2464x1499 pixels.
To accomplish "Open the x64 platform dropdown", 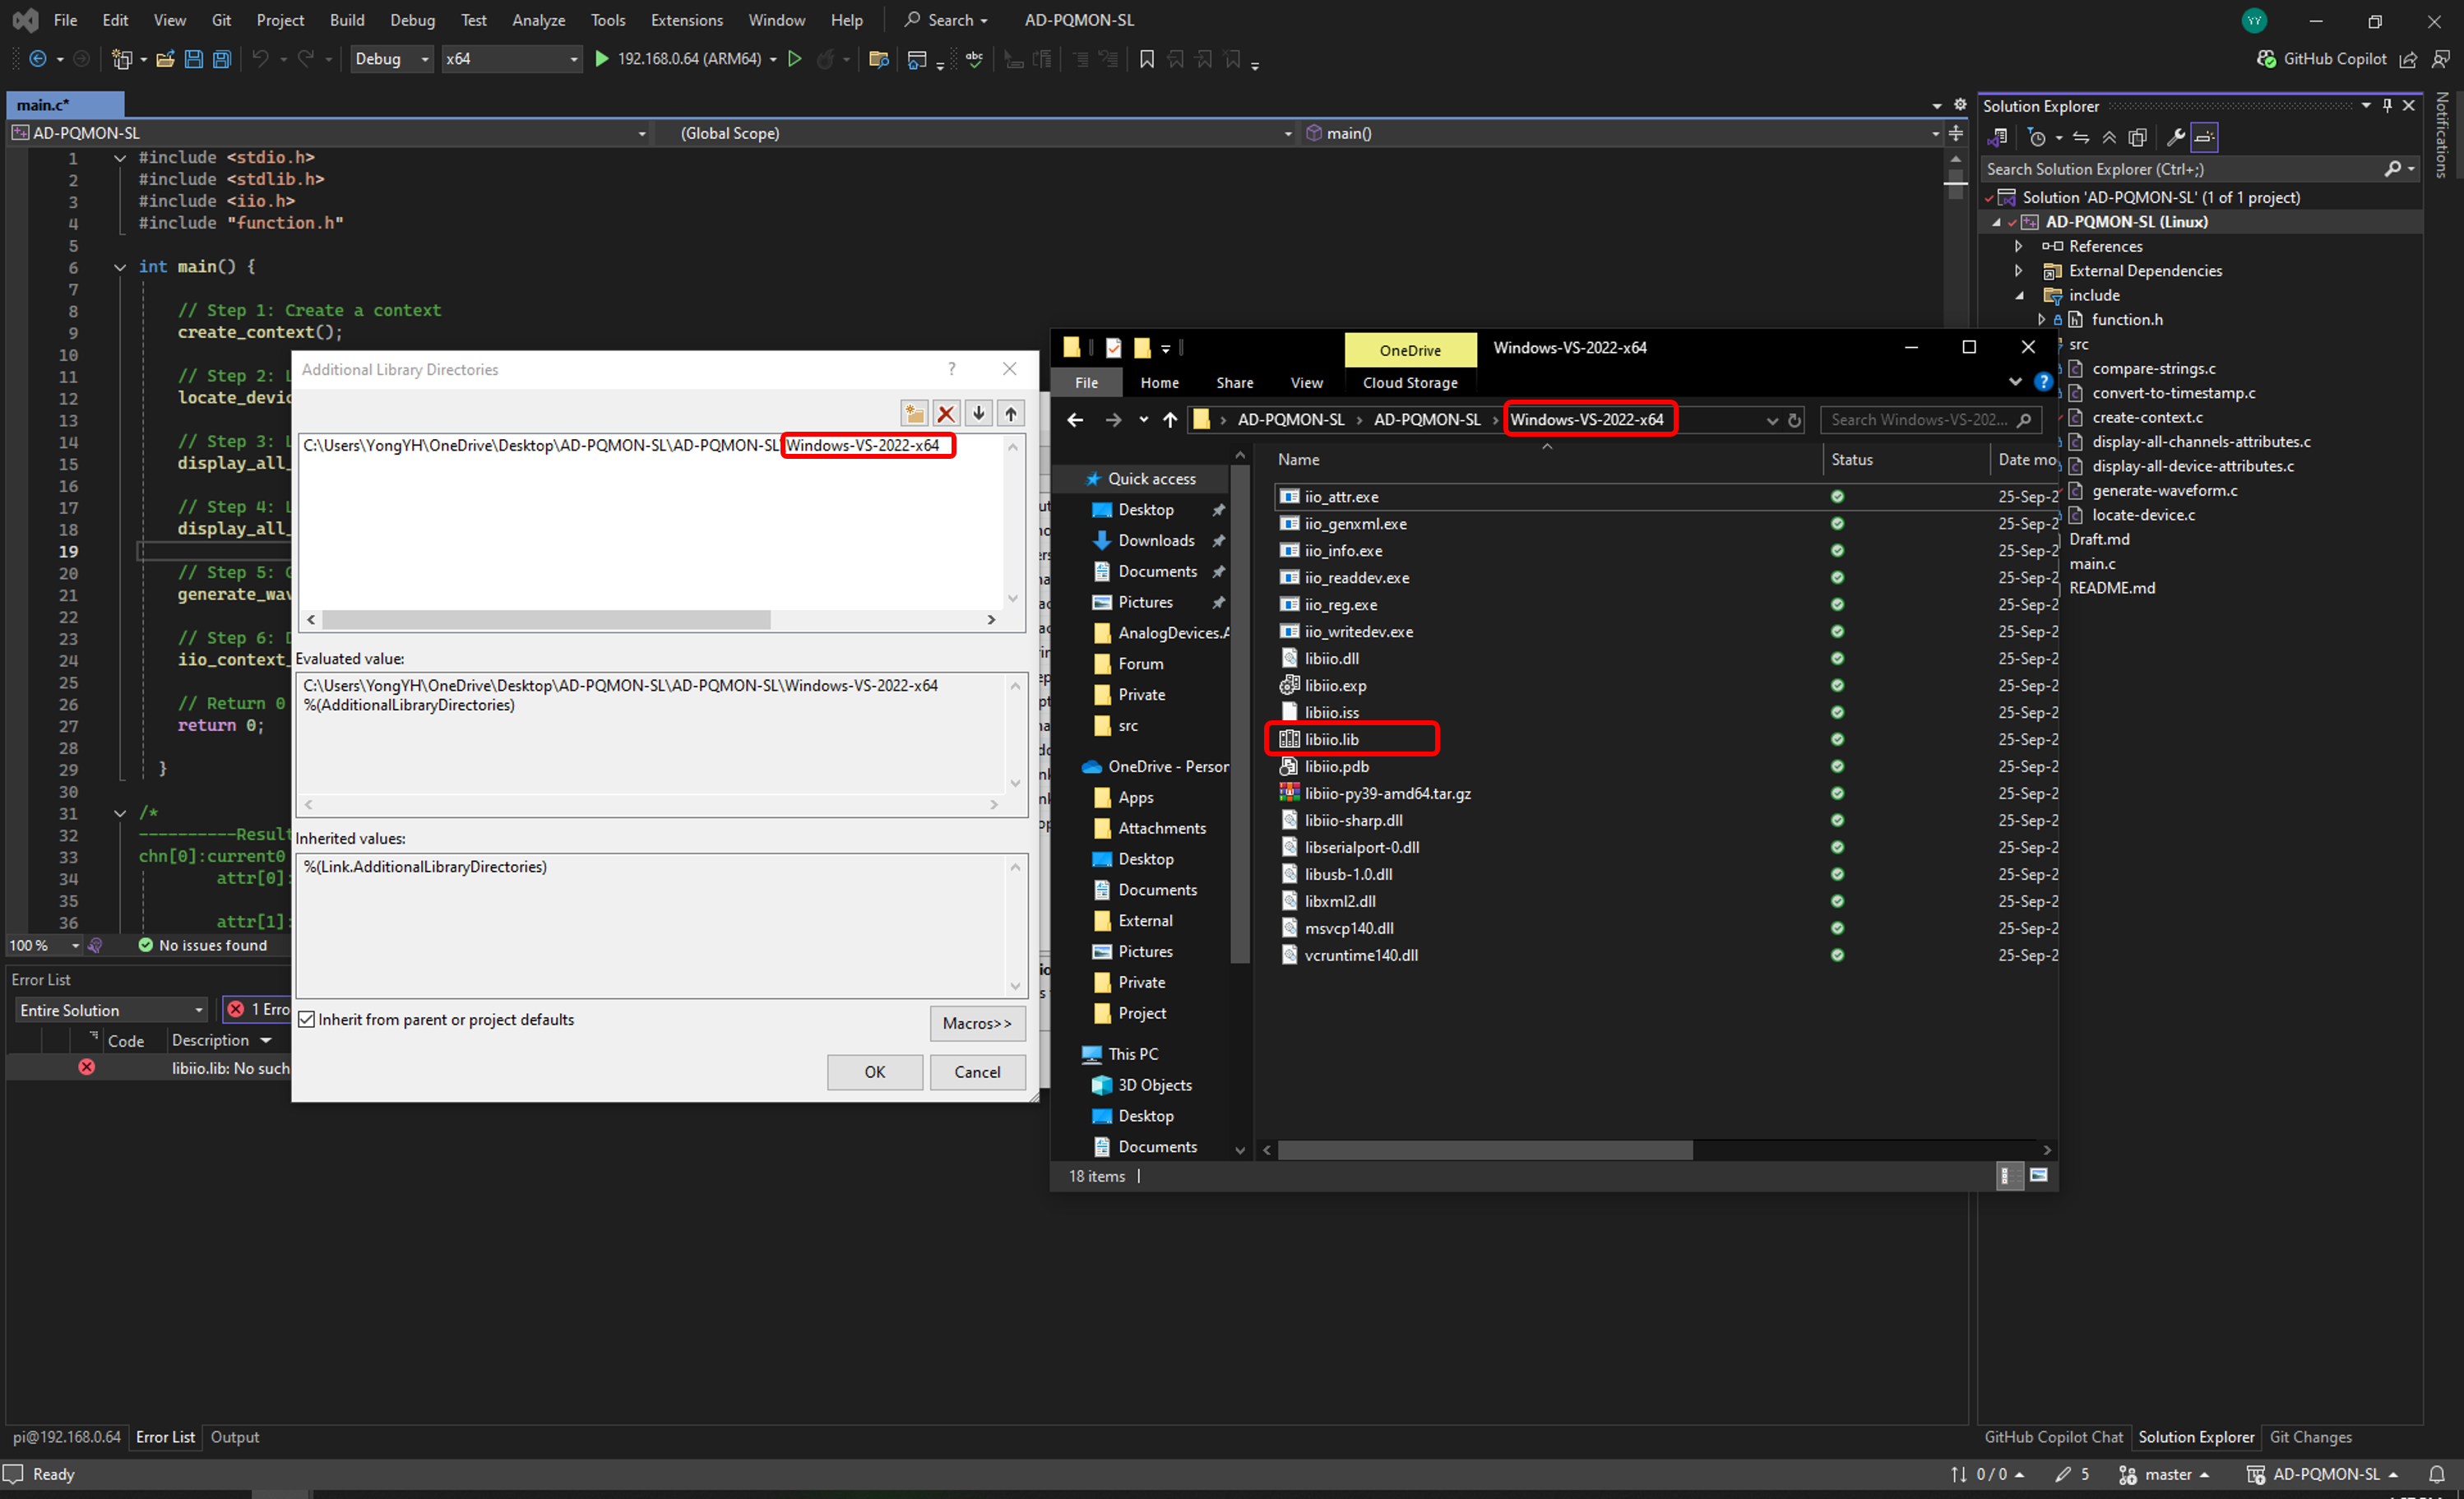I will [512, 59].
